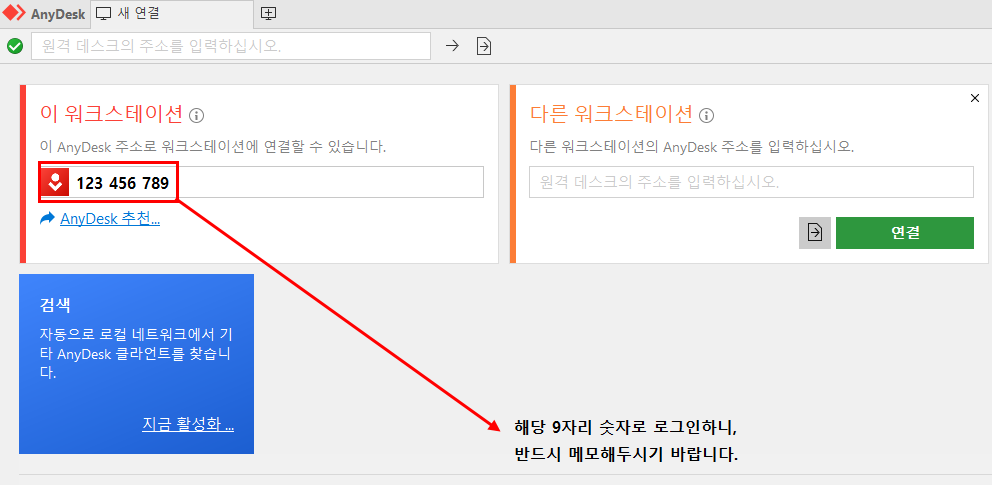Click the 지금 활성화 ... link
Viewport: 992px width, 485px height.
pos(188,424)
